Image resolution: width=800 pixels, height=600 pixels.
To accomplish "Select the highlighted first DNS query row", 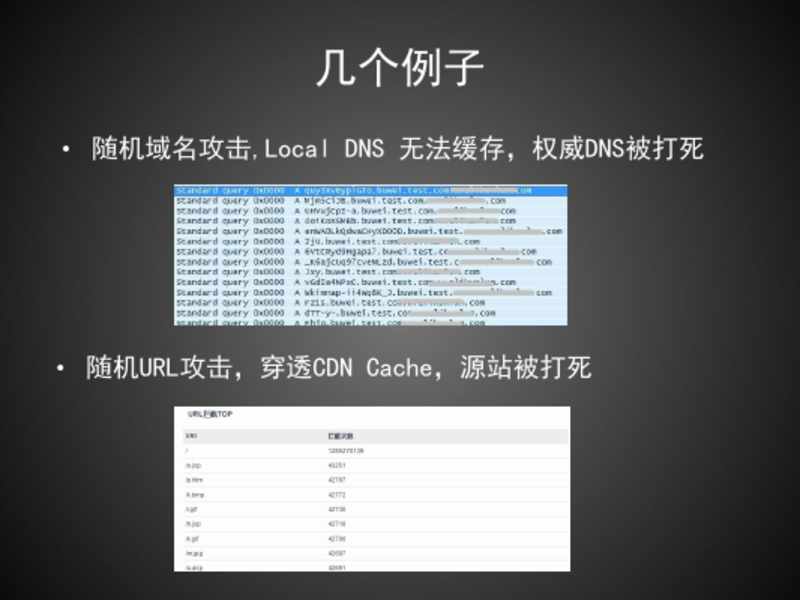I will pyautogui.click(x=370, y=190).
